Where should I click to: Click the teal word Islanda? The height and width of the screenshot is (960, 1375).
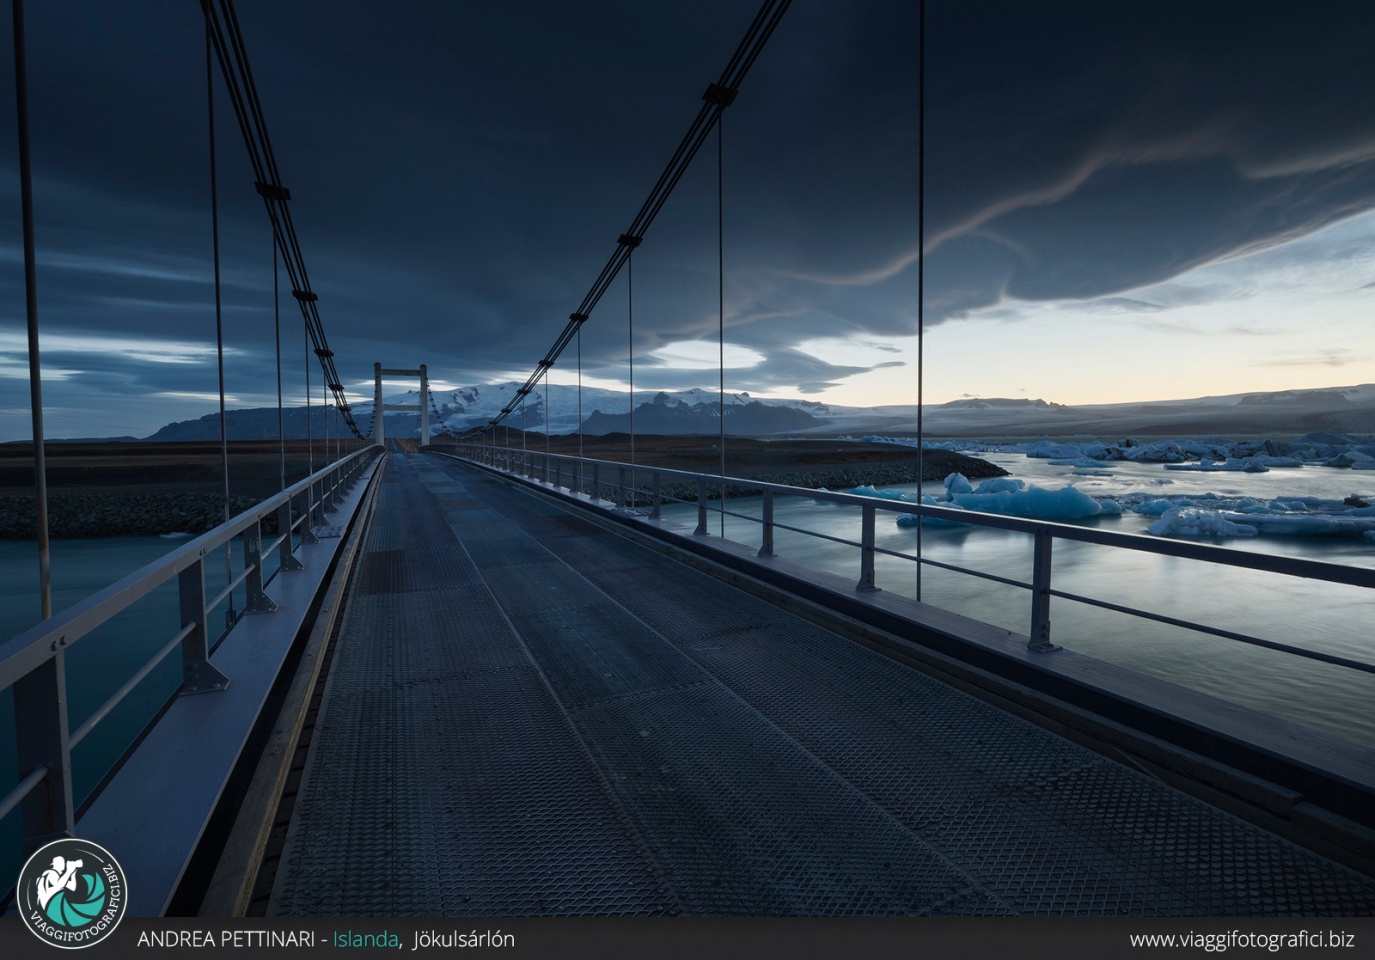(x=367, y=940)
